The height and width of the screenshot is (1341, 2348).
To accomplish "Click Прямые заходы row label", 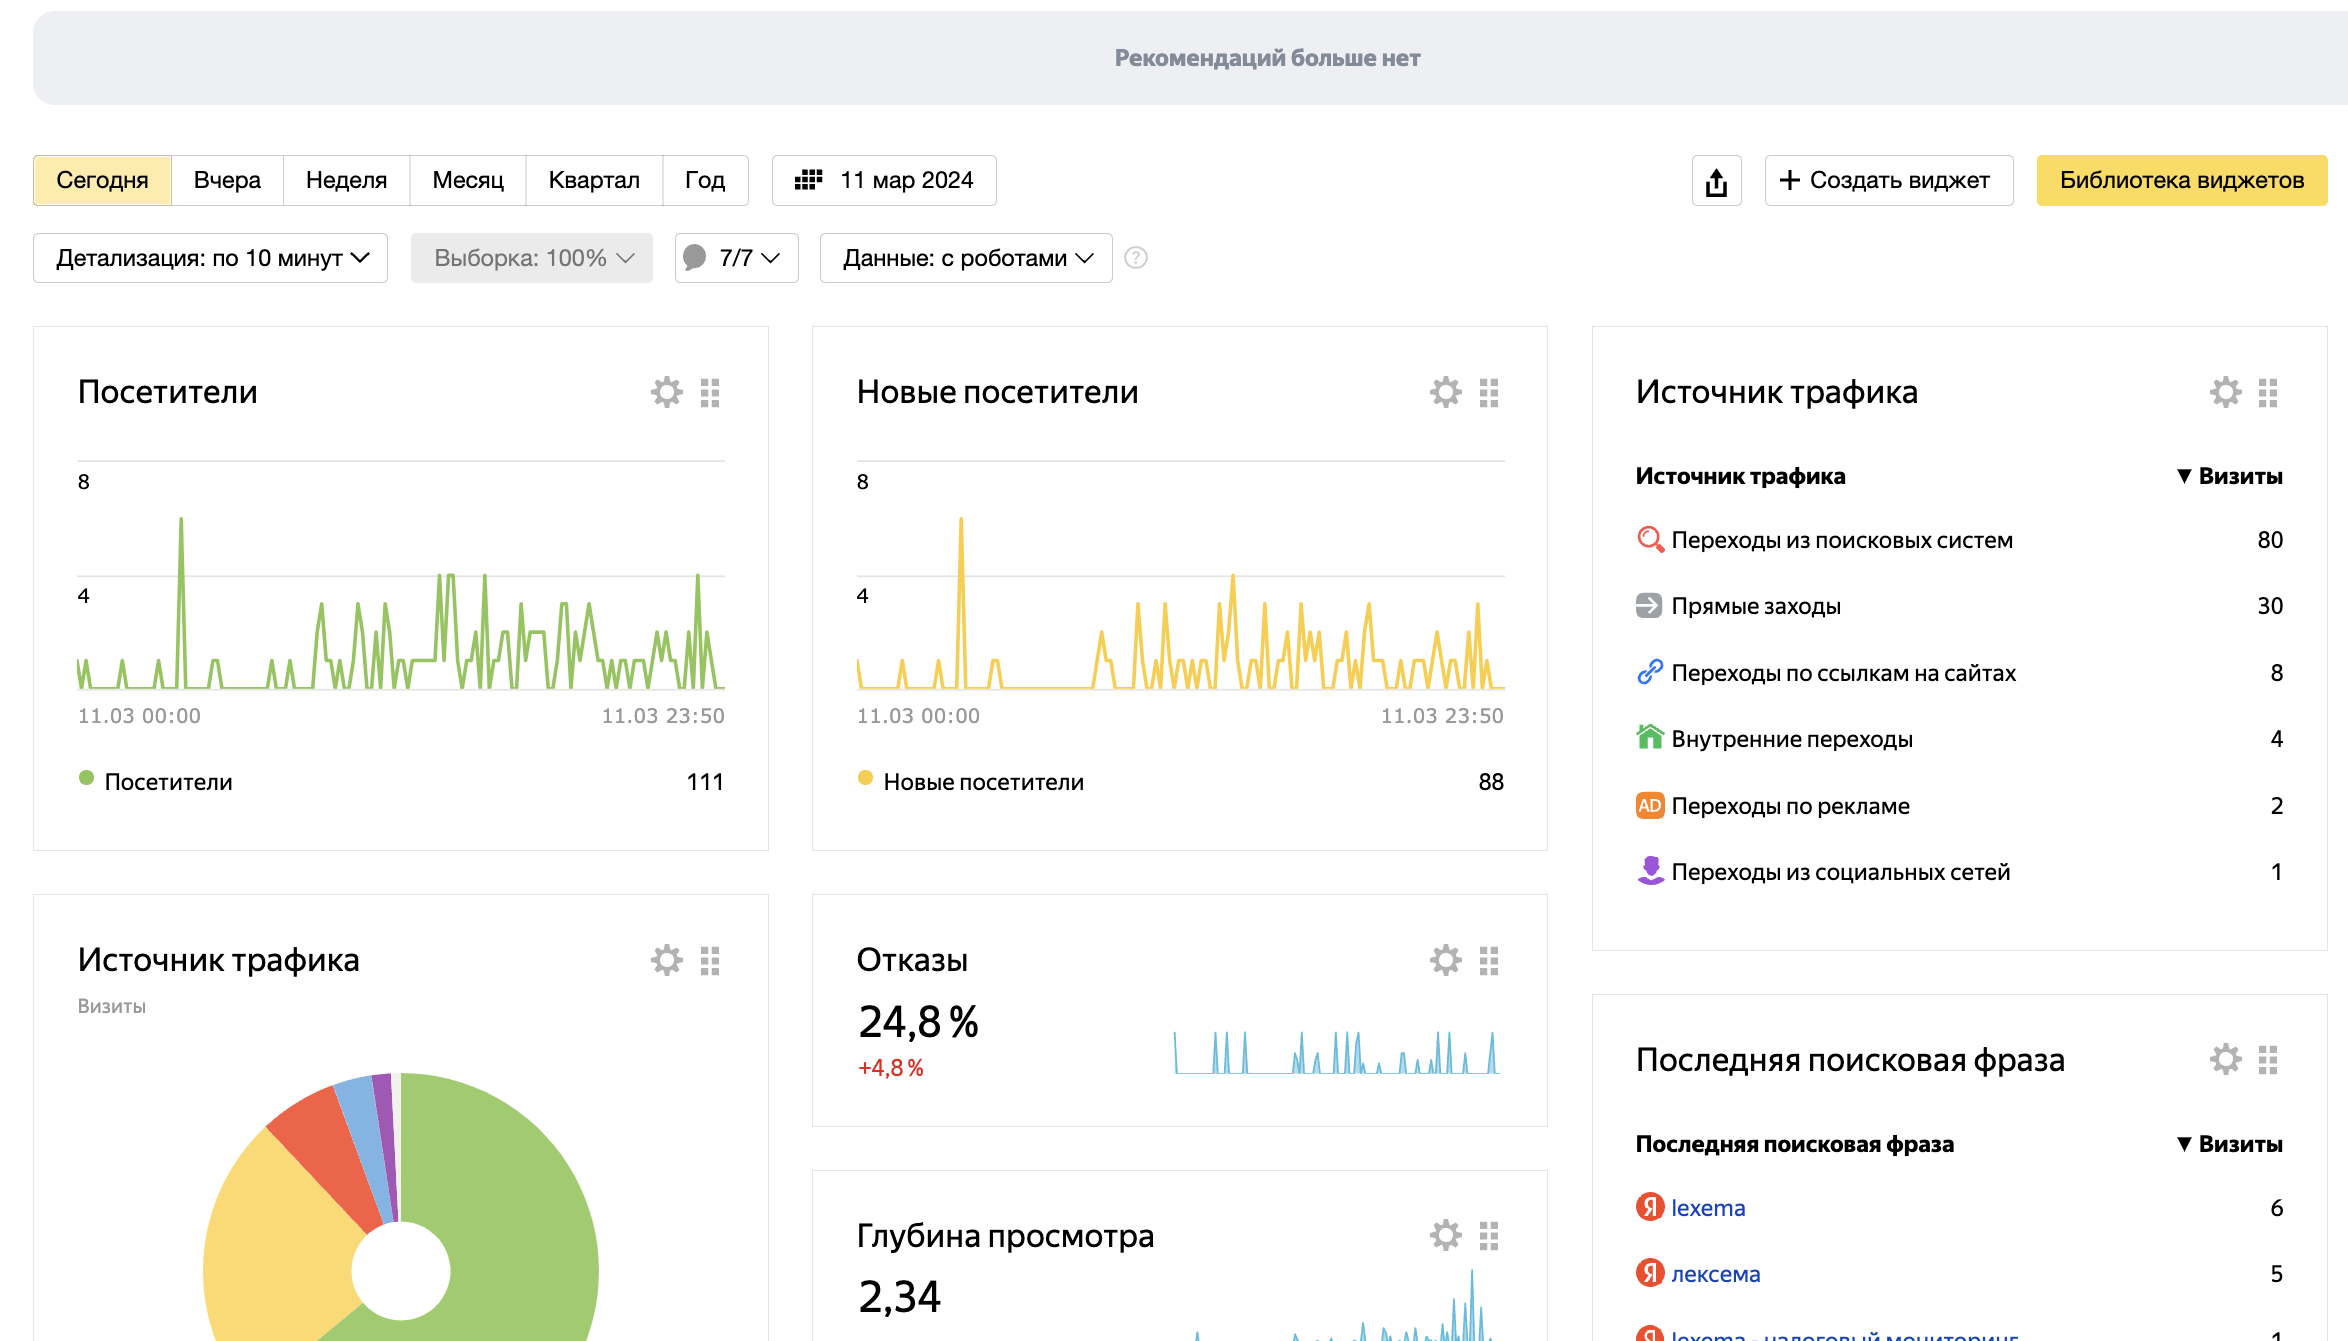I will (x=1756, y=606).
